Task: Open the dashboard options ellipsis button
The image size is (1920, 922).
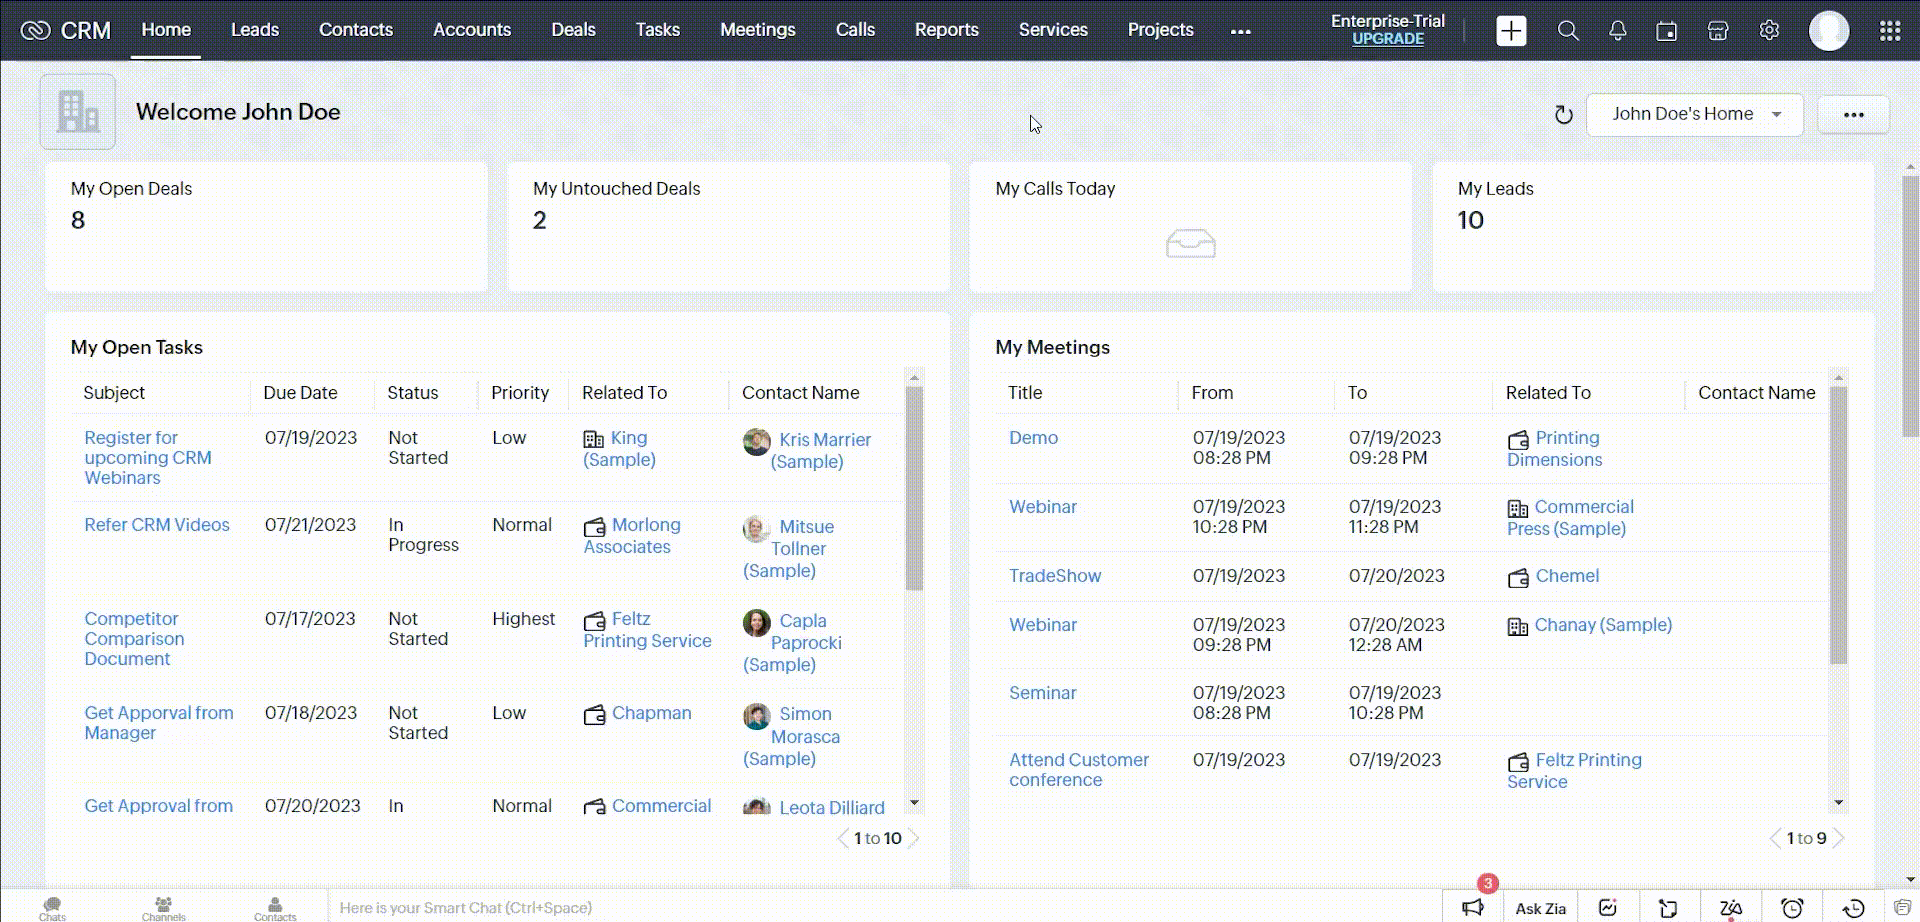Action: [x=1853, y=114]
